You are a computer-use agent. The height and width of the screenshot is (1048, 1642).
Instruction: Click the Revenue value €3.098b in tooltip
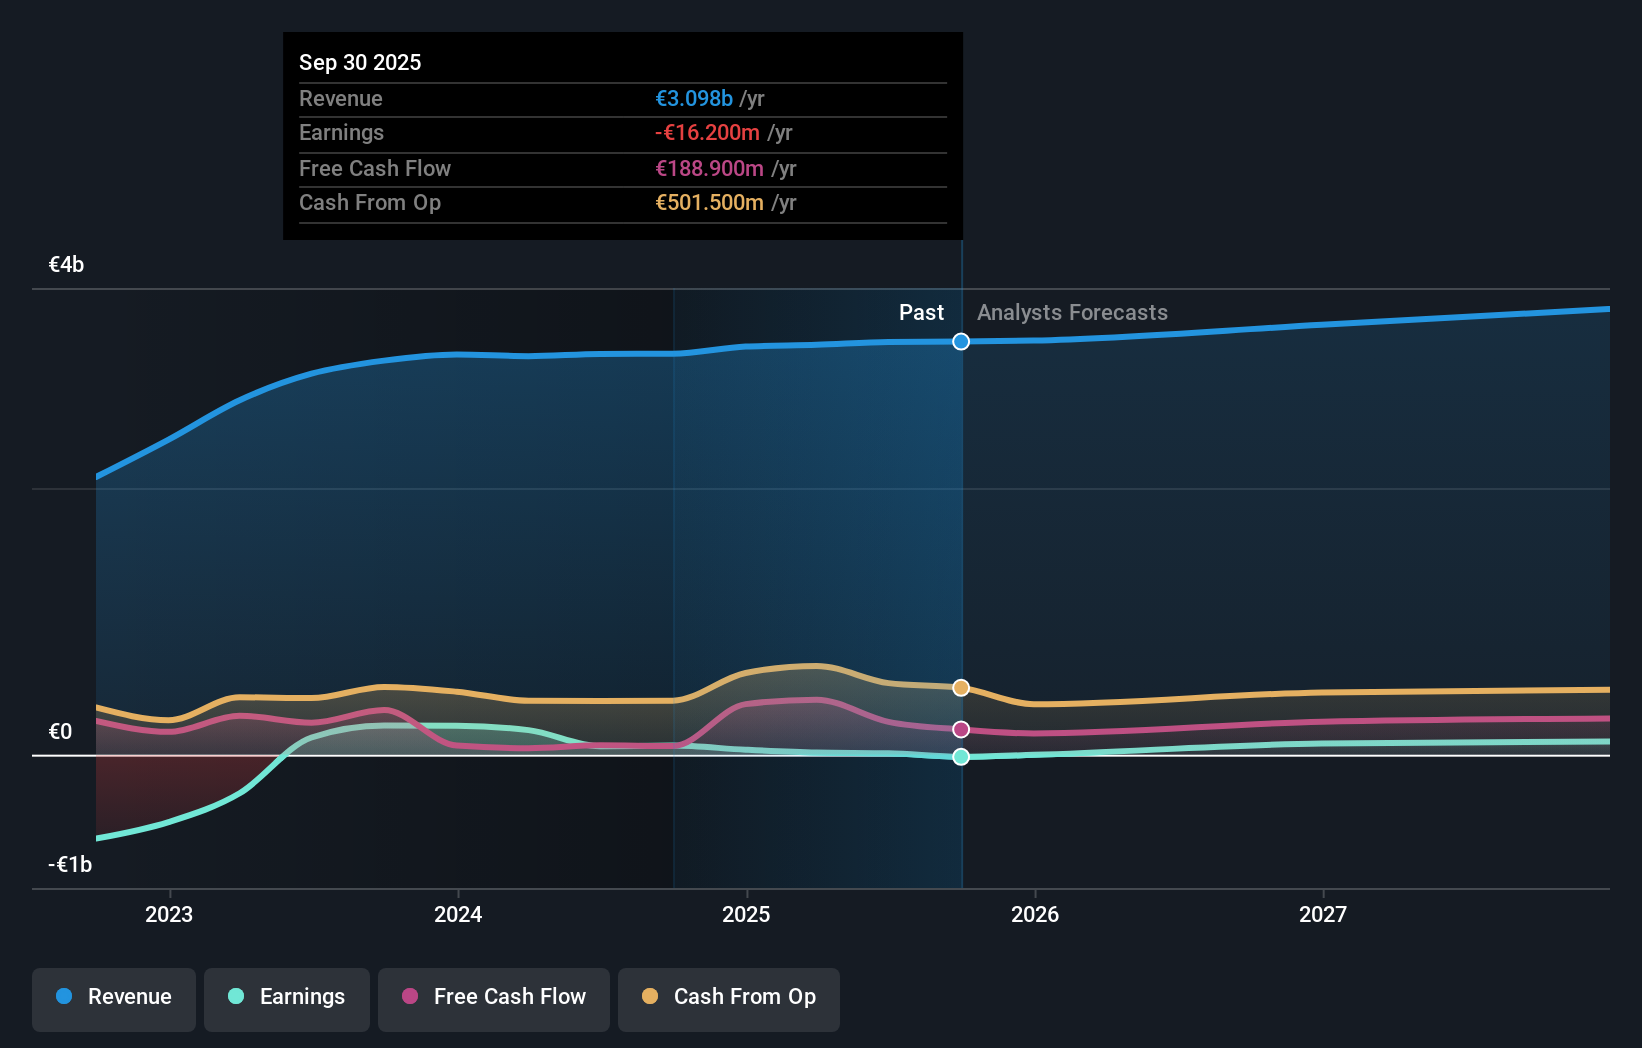point(693,99)
